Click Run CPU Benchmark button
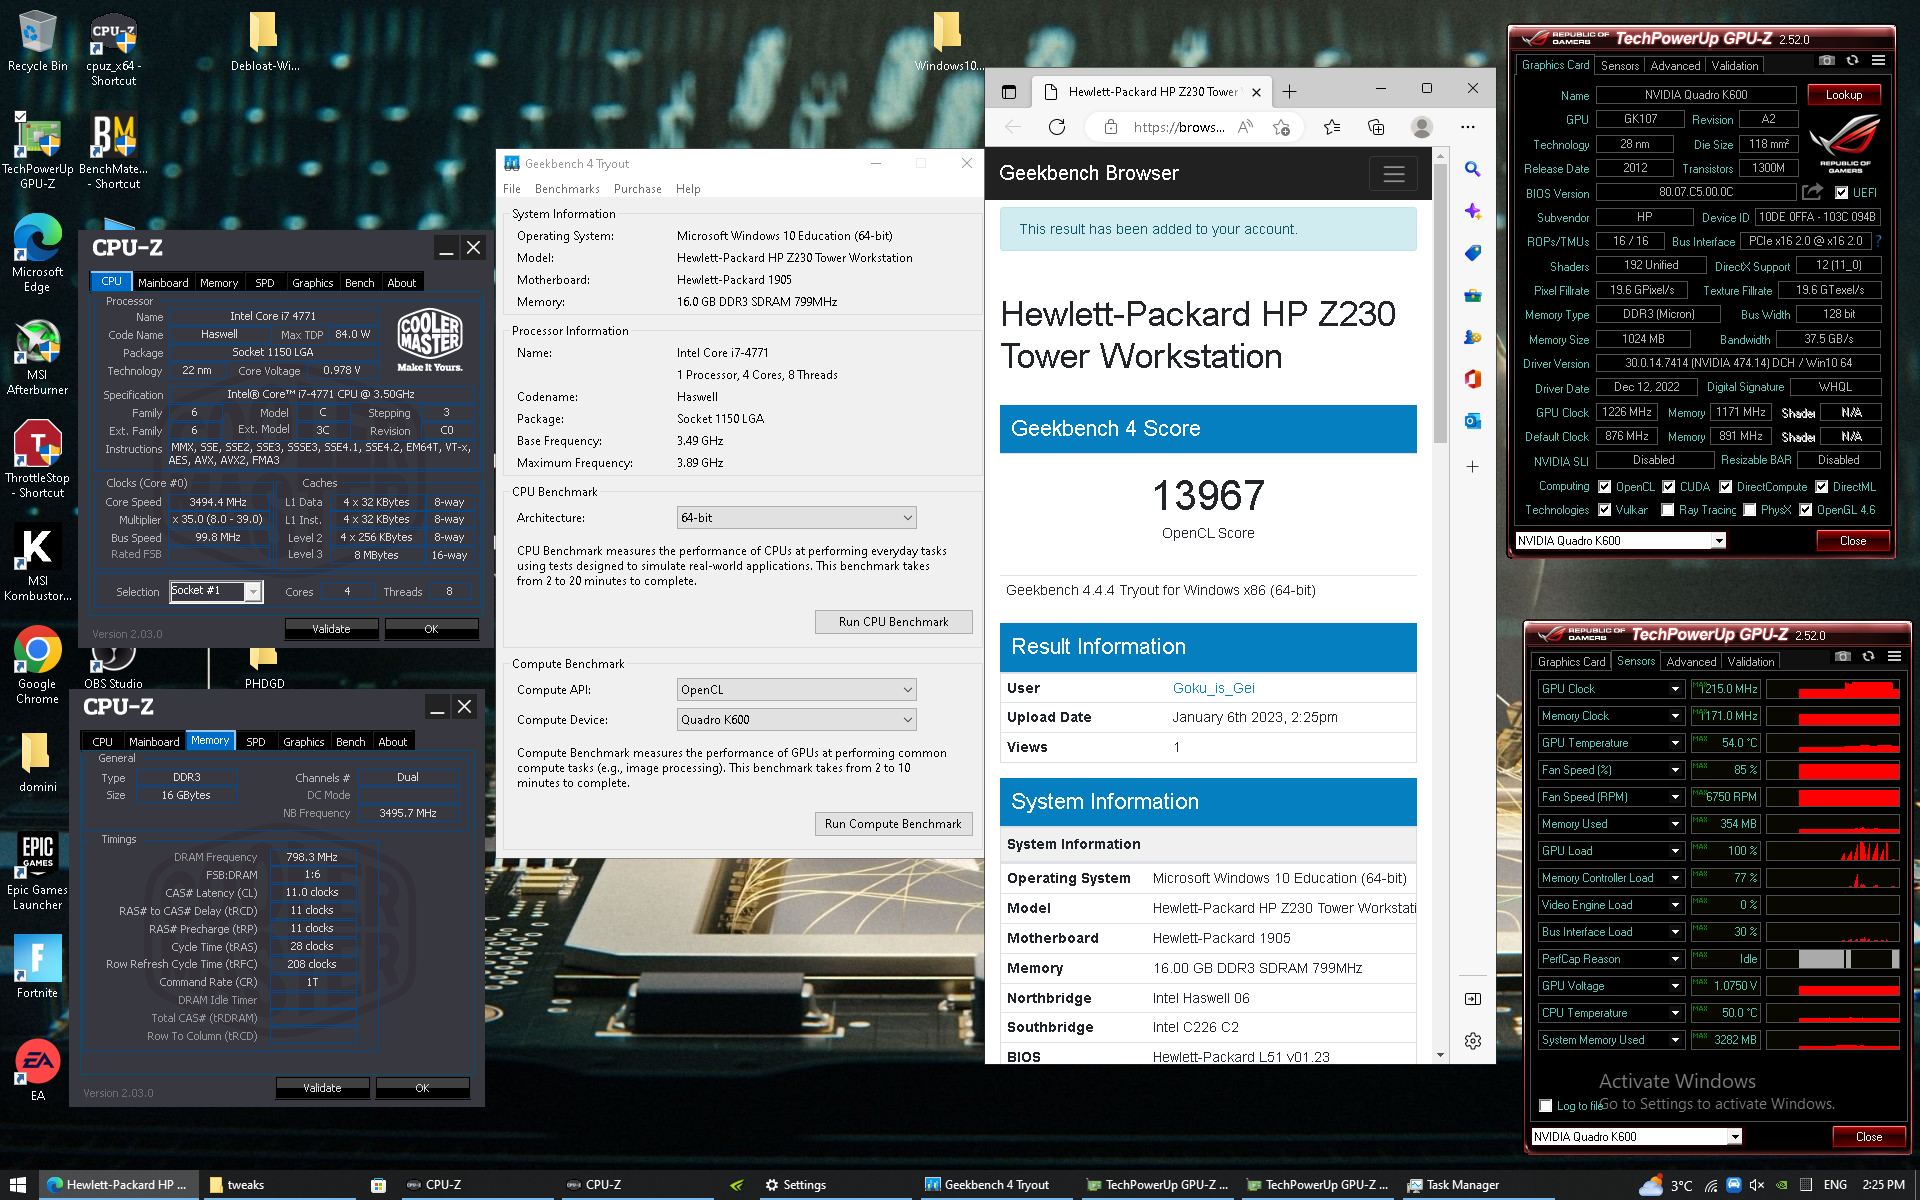The height and width of the screenshot is (1200, 1920). (893, 622)
